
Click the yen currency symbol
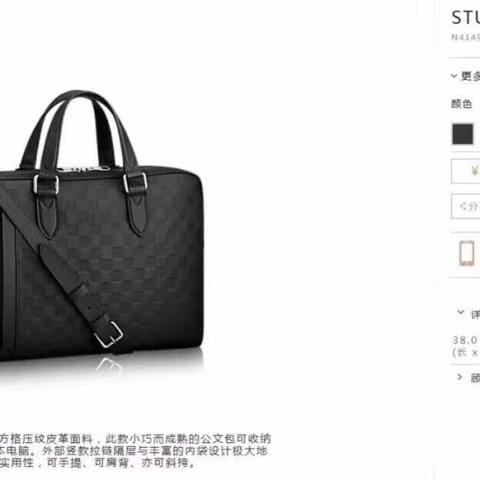(475, 171)
